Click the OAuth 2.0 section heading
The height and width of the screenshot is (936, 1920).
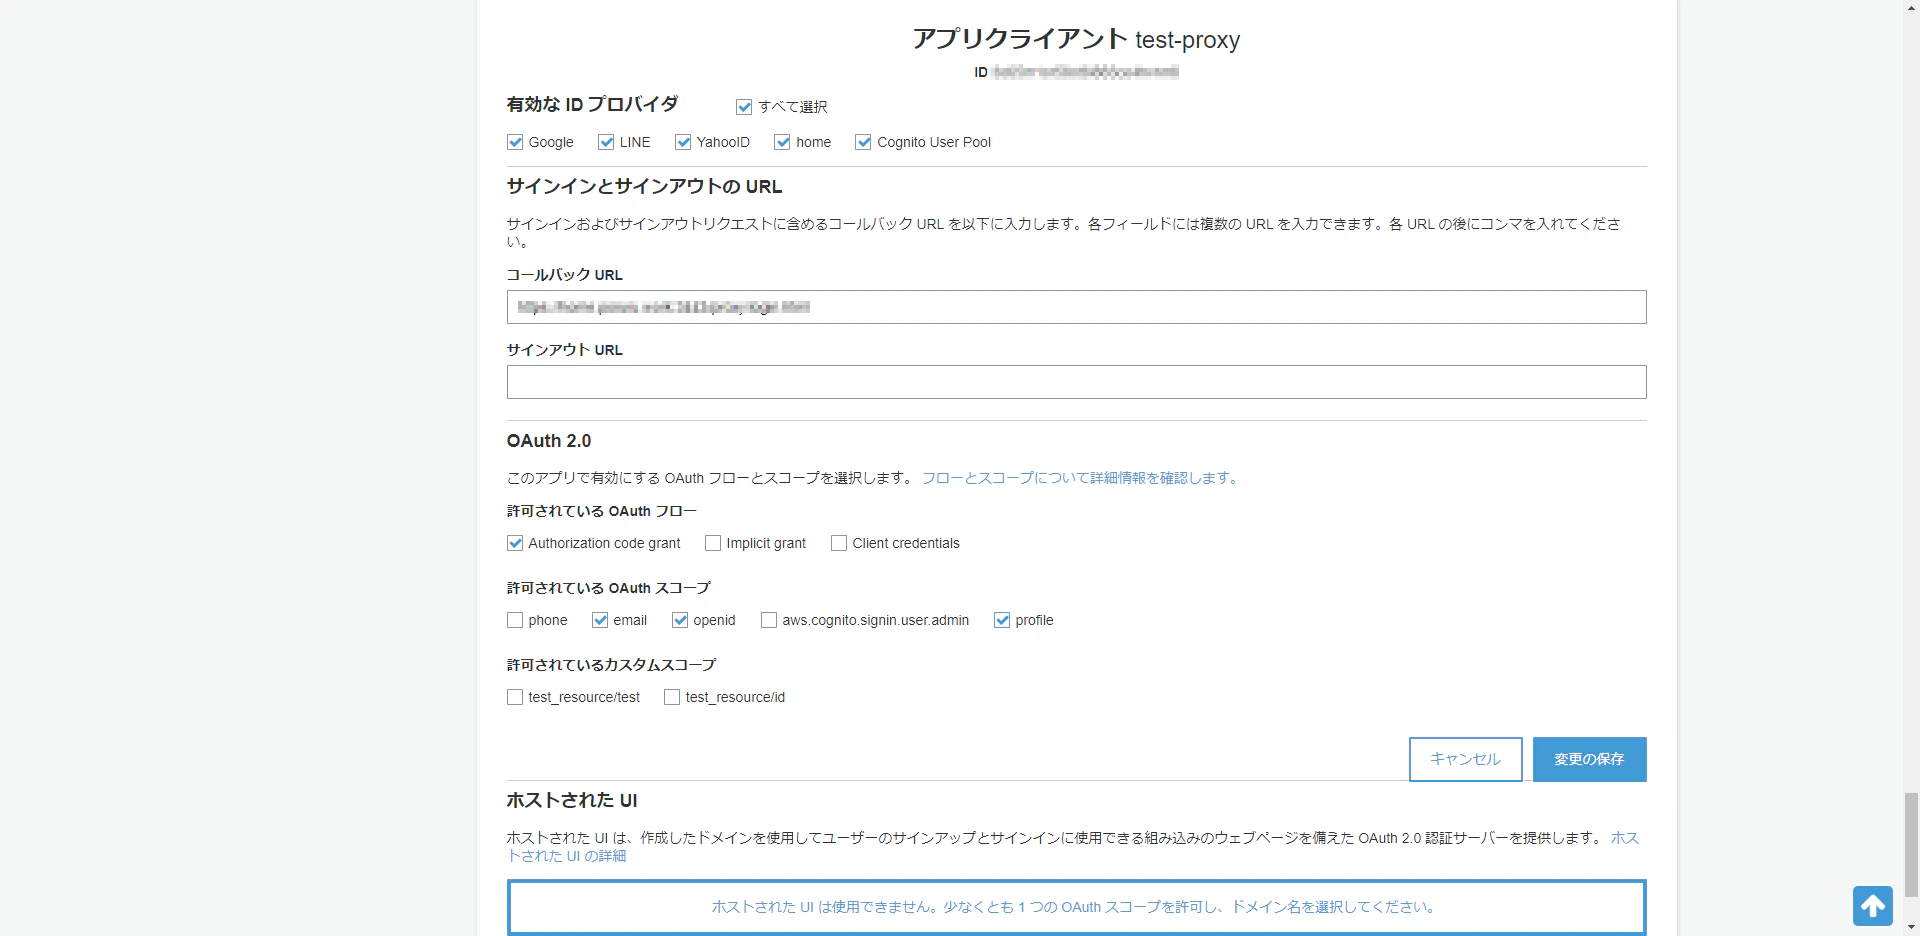pos(549,441)
